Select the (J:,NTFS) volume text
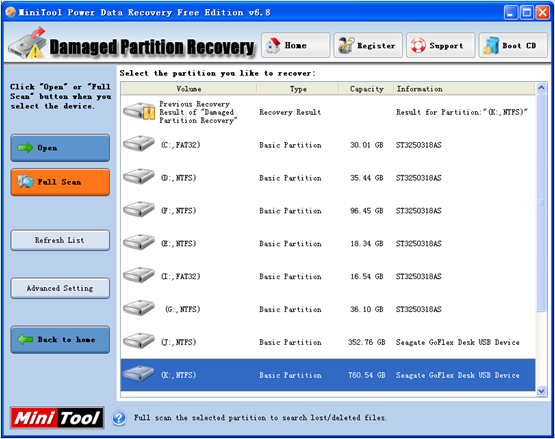555x439 pixels. point(178,342)
